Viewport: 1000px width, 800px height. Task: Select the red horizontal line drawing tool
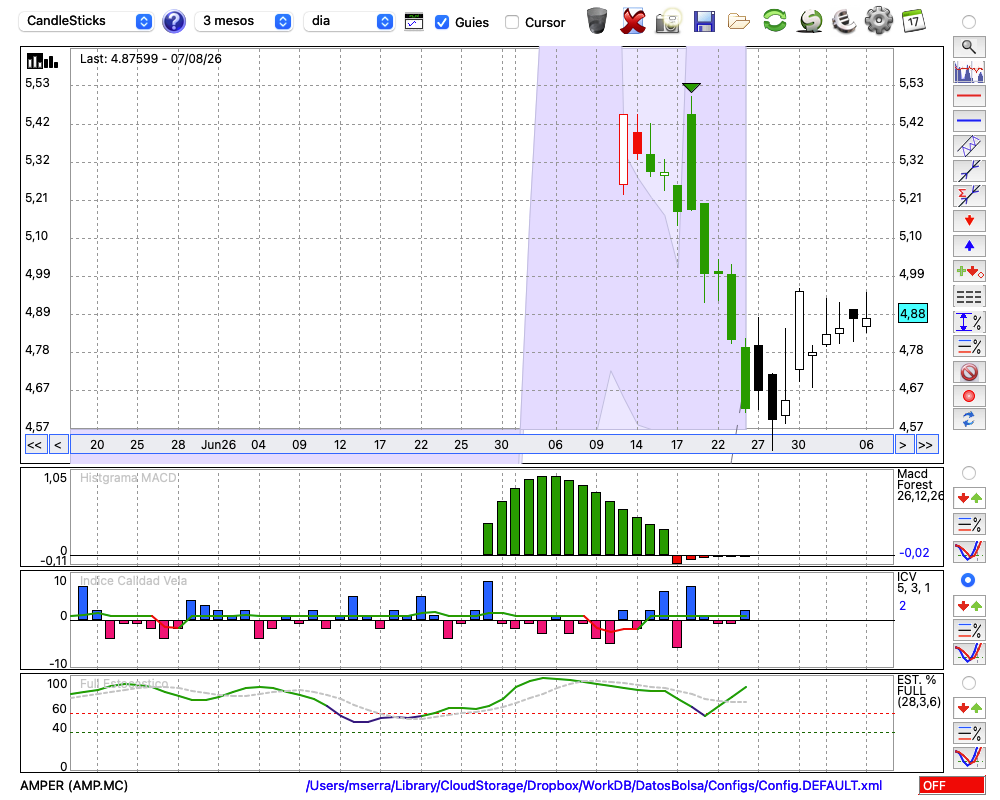click(969, 96)
